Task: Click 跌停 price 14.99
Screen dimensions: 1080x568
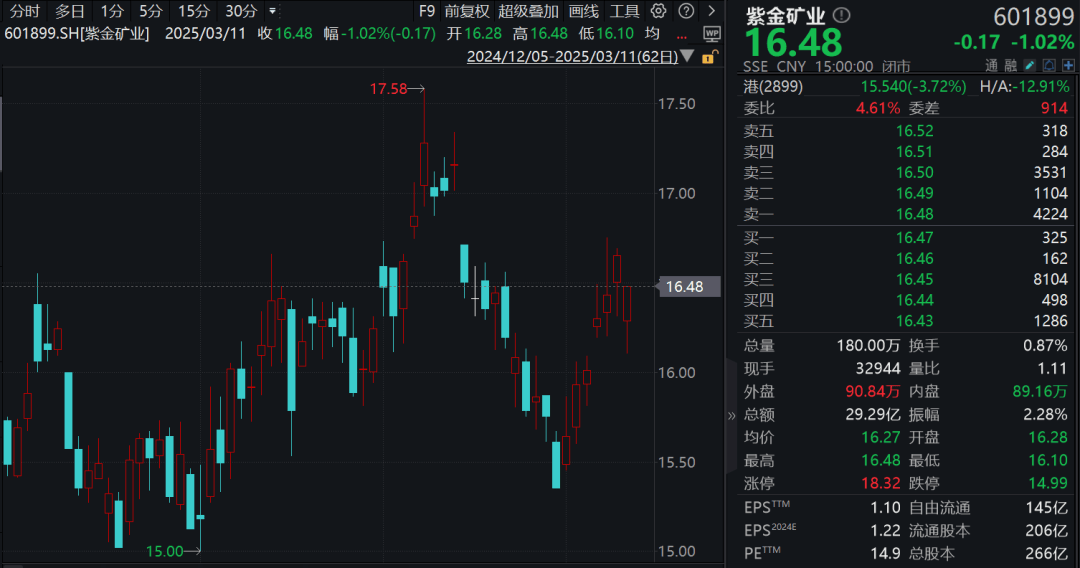Action: (1048, 483)
